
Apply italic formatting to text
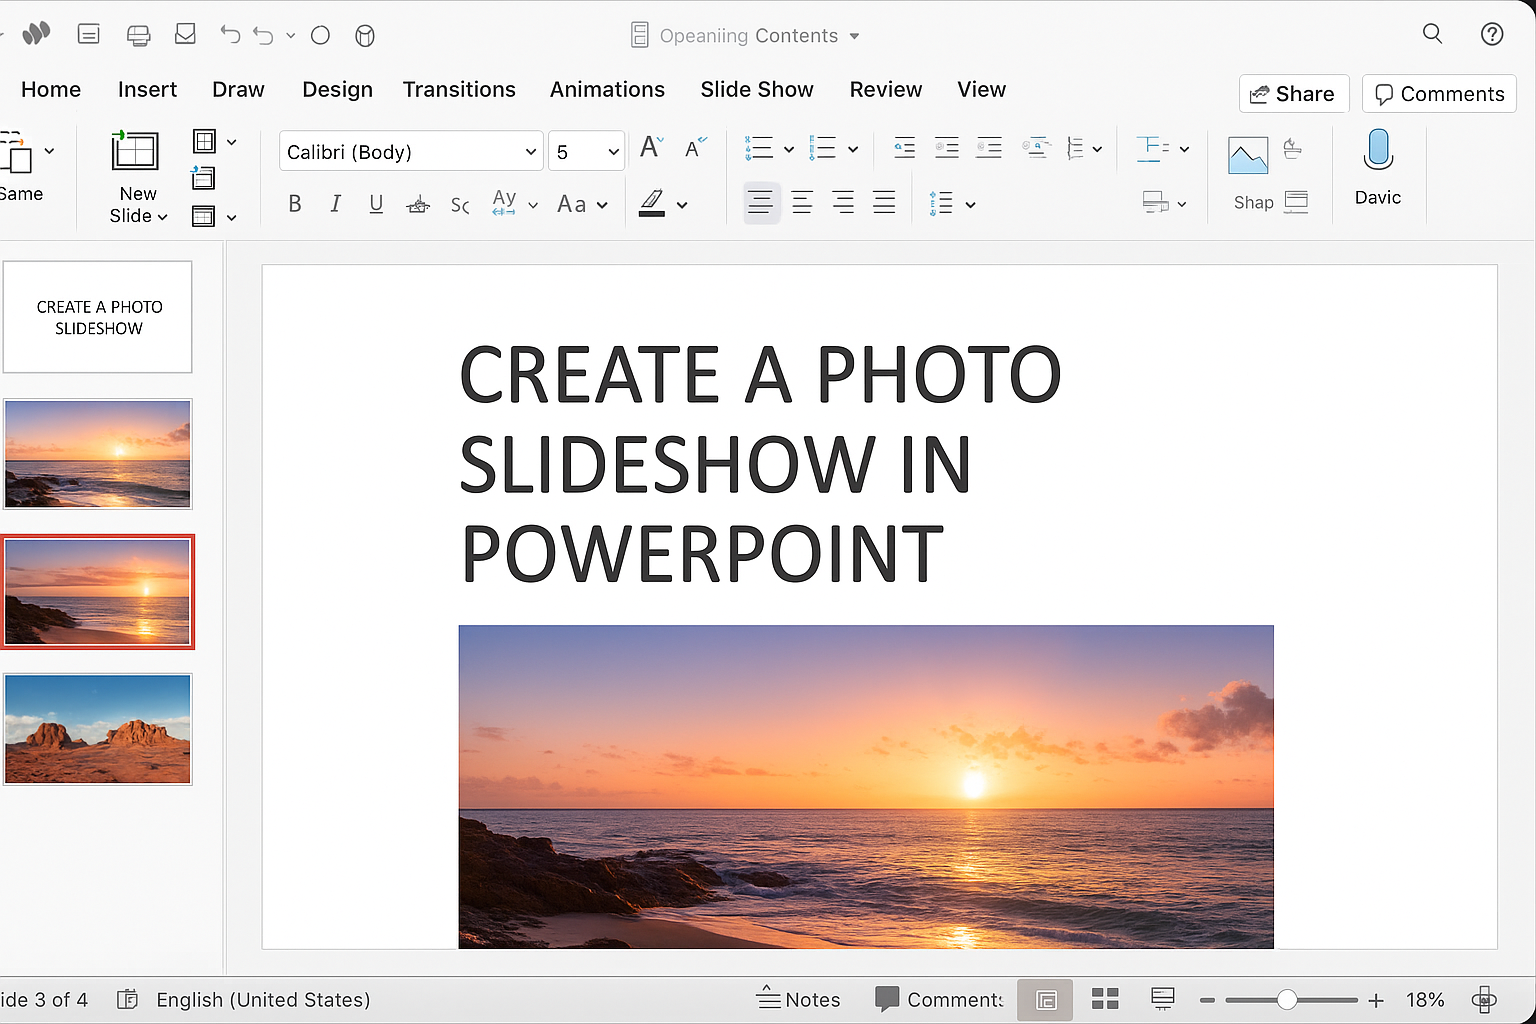pos(335,203)
